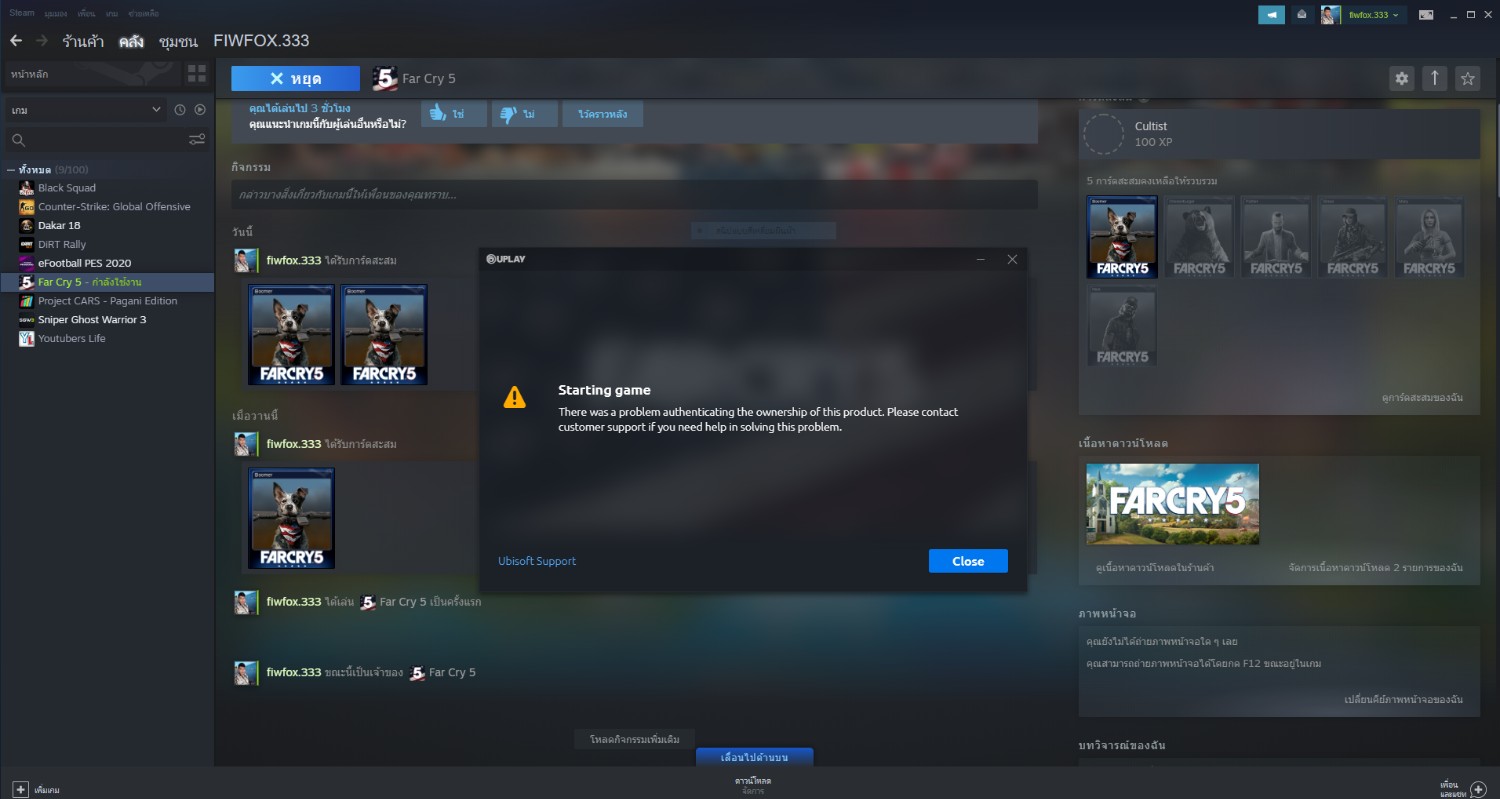Open the manage 2 DLC items link

1376,567
